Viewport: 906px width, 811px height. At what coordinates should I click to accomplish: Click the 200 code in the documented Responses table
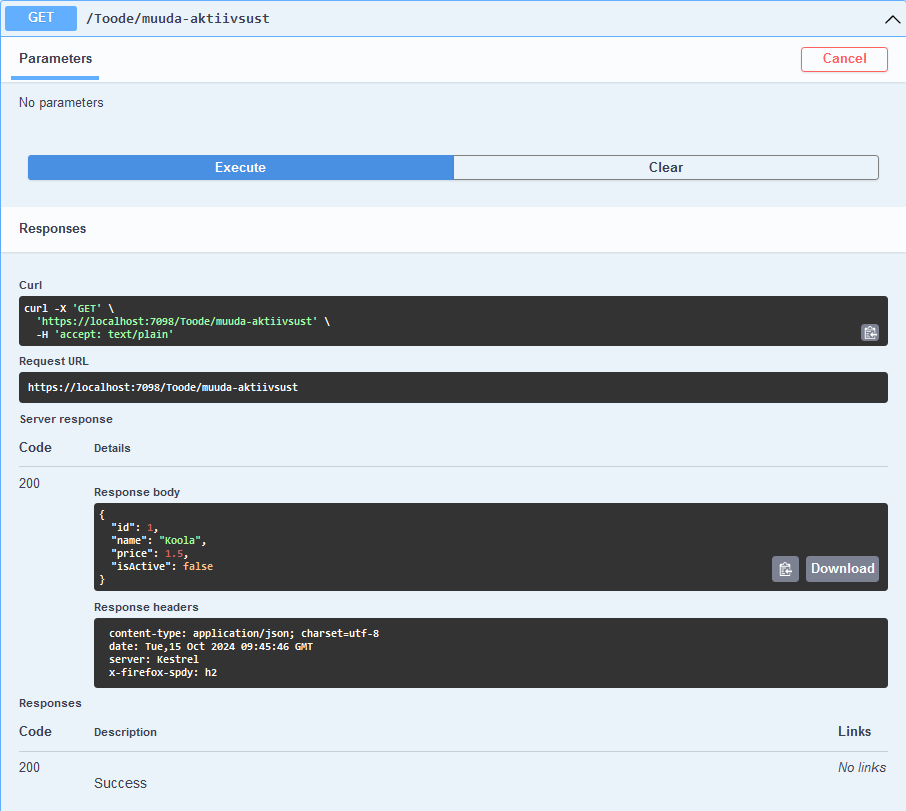(29, 768)
